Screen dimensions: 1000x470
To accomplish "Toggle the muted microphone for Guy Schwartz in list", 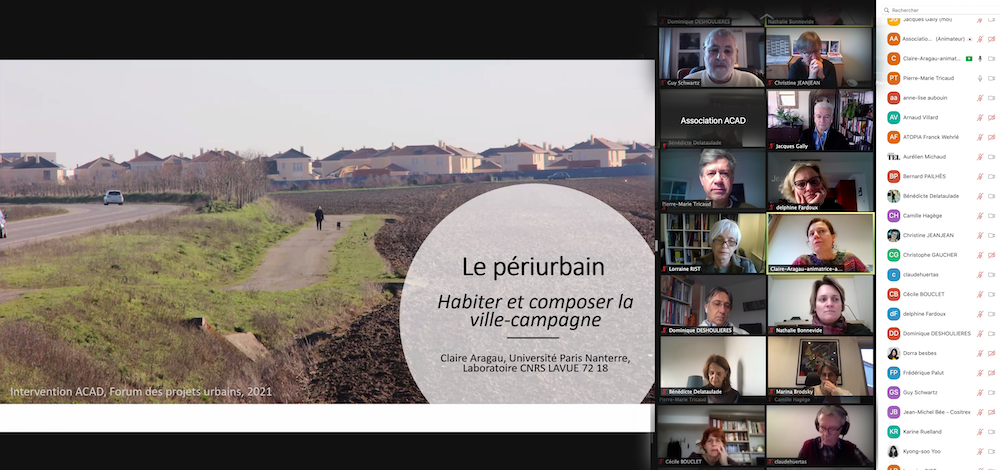I will [980, 392].
